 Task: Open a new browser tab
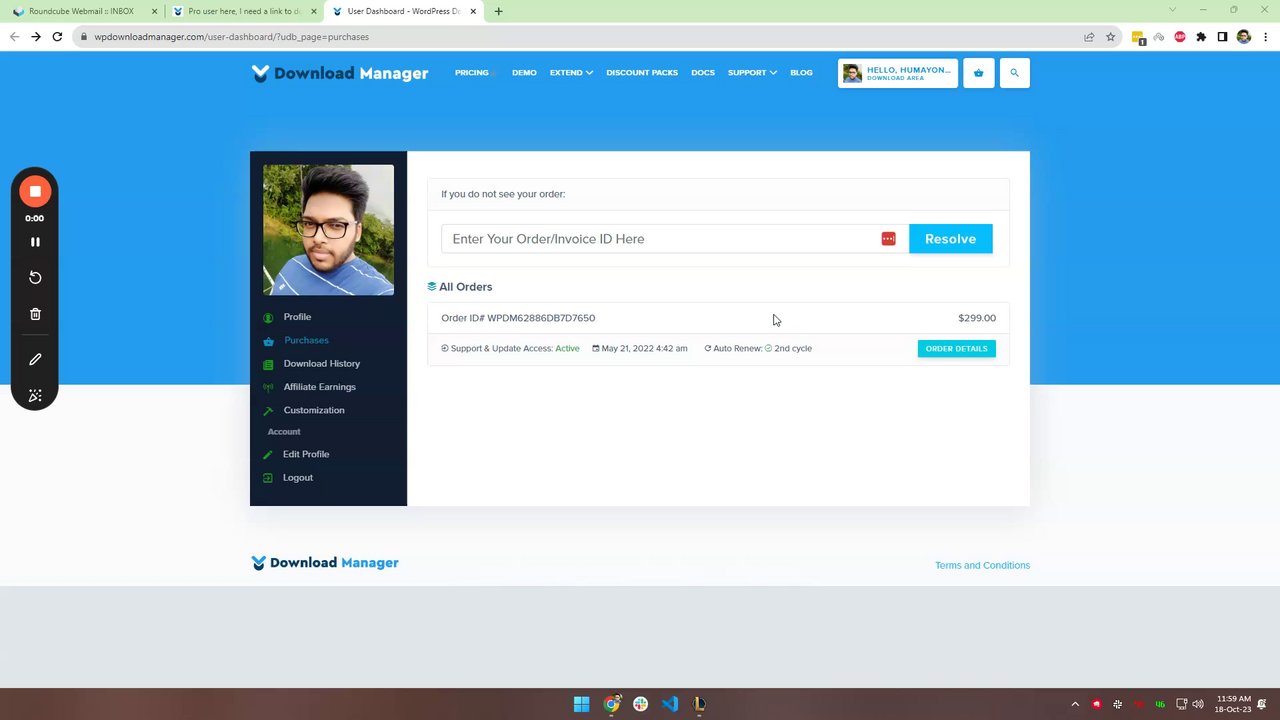(x=498, y=11)
